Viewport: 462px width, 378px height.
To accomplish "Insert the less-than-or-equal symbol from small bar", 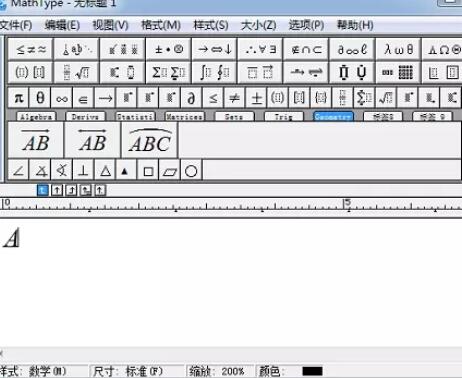I will 213,98.
